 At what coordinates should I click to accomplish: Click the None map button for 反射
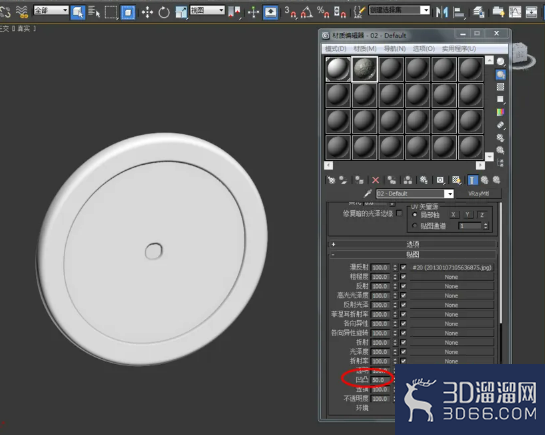click(x=452, y=286)
